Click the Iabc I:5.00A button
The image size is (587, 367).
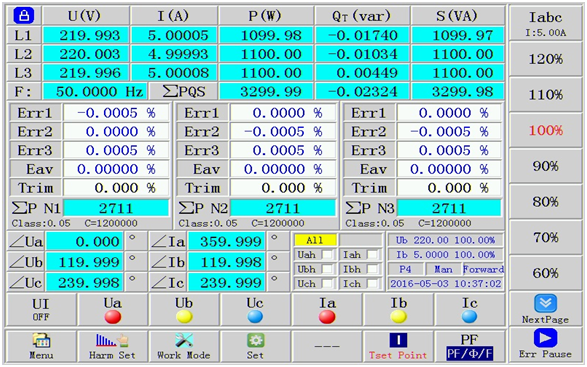pos(545,23)
